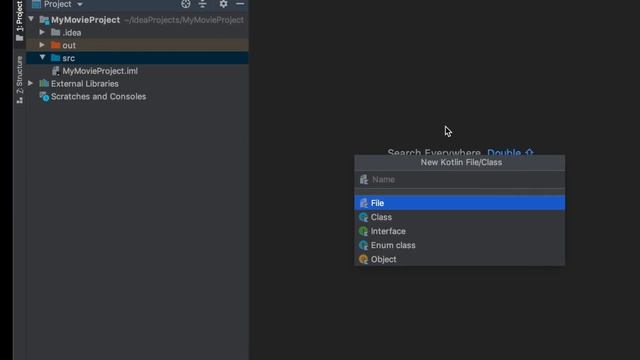Screen dimensions: 640x360
Task: Select MyMovieProject.iml file
Action: point(100,71)
